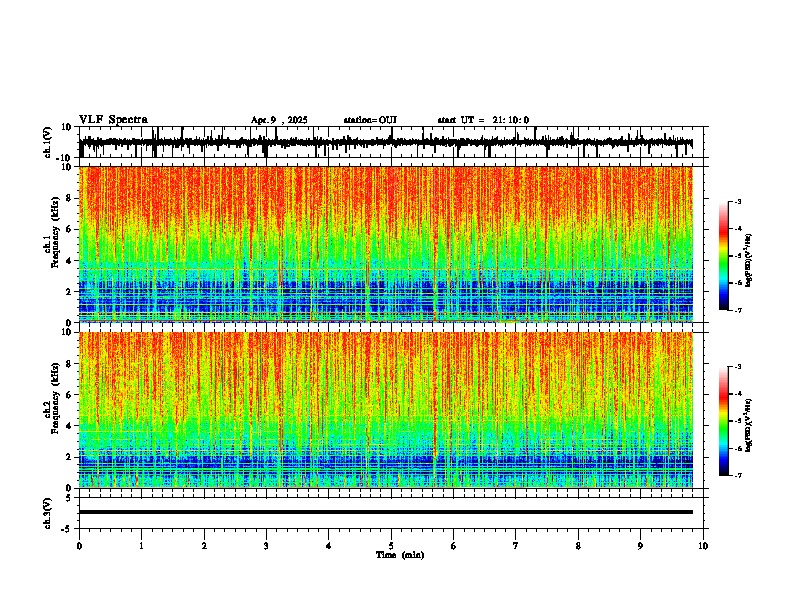Click the ch.1 frequency axis 4 kHz tick label
792x612 pixels.
[70, 261]
